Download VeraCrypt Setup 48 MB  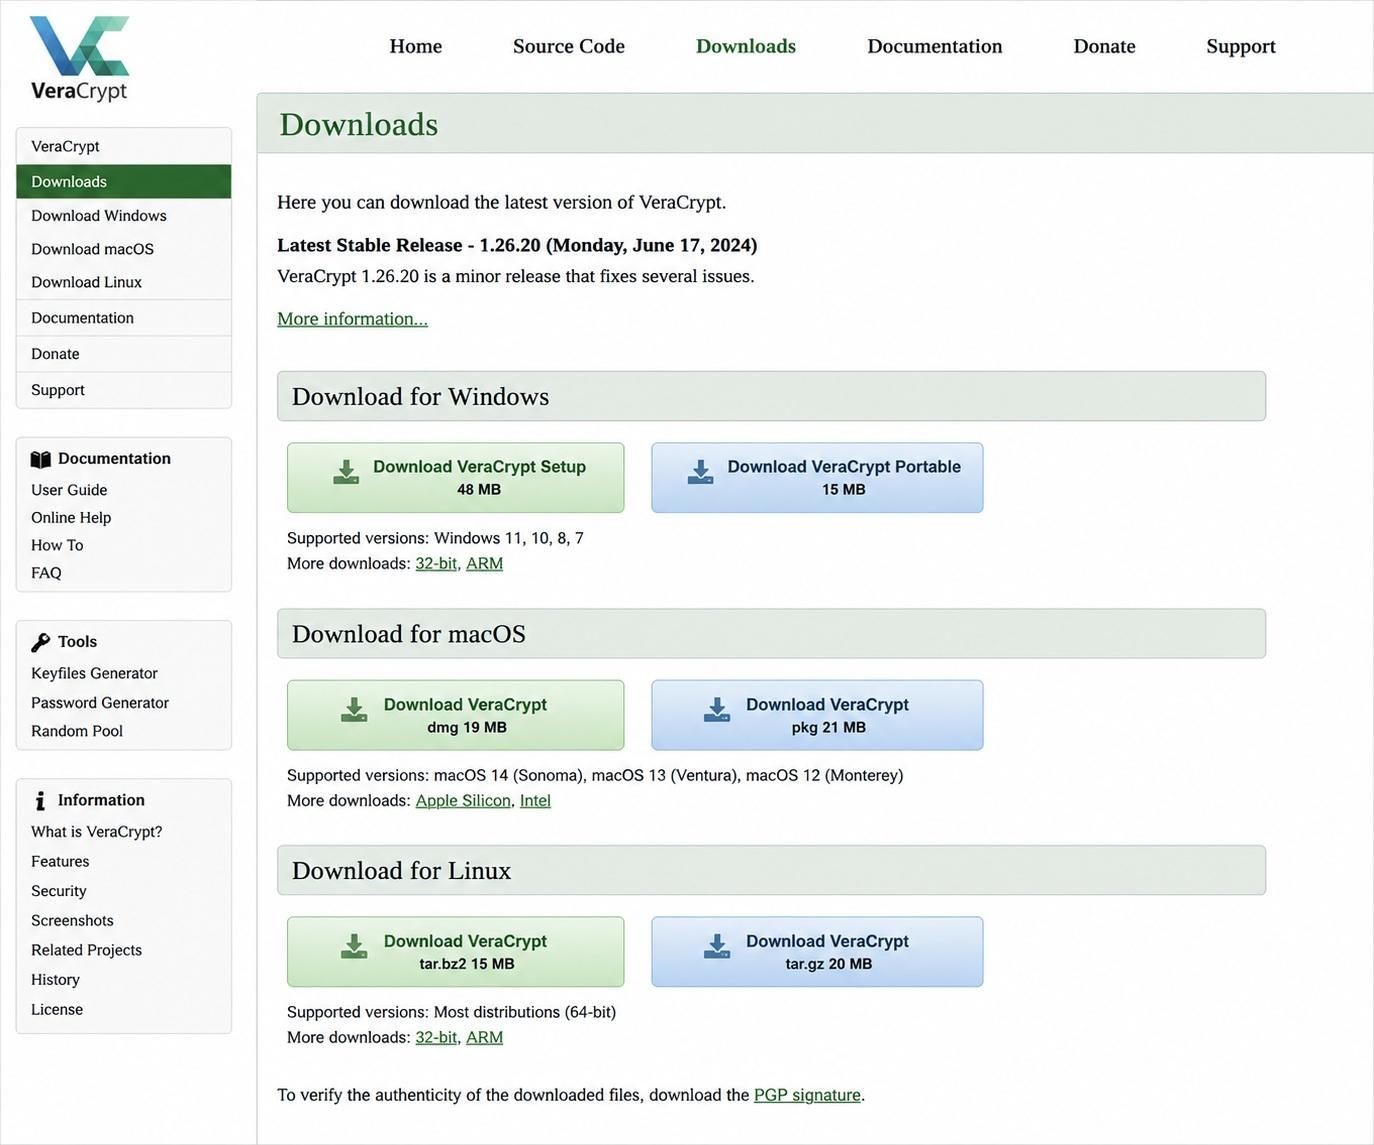(x=456, y=478)
